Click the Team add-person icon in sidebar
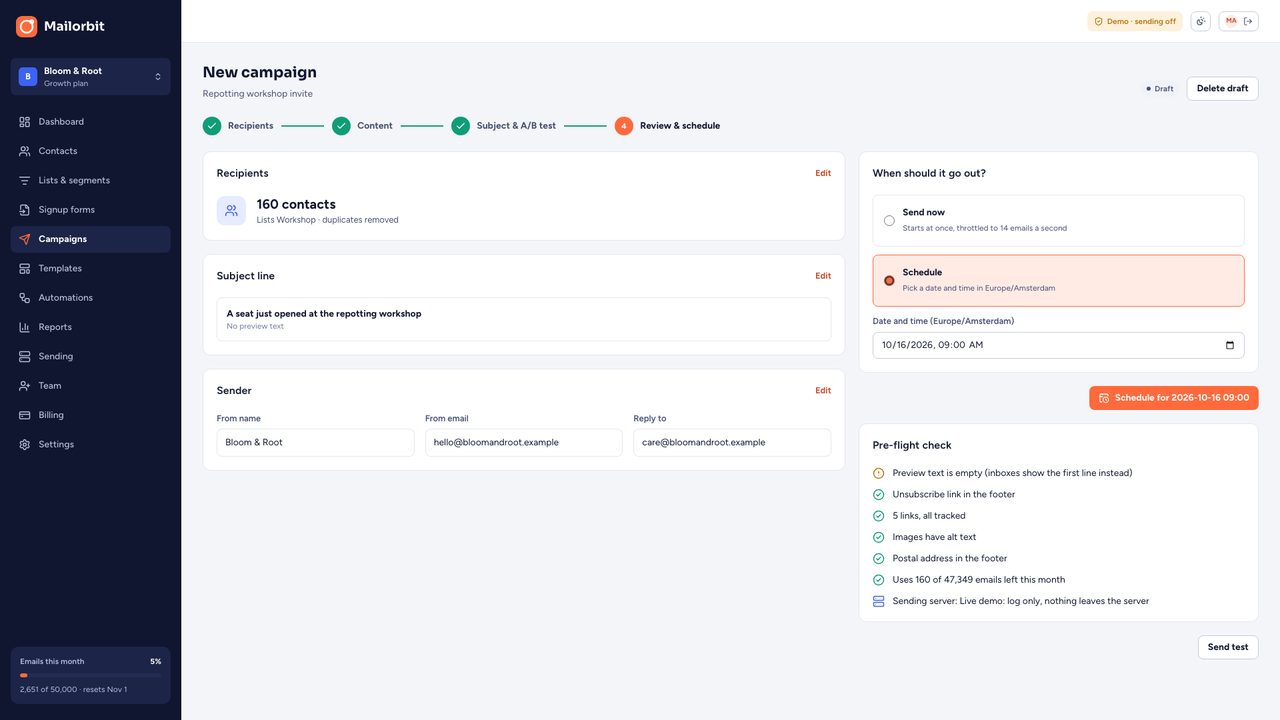 [25, 386]
